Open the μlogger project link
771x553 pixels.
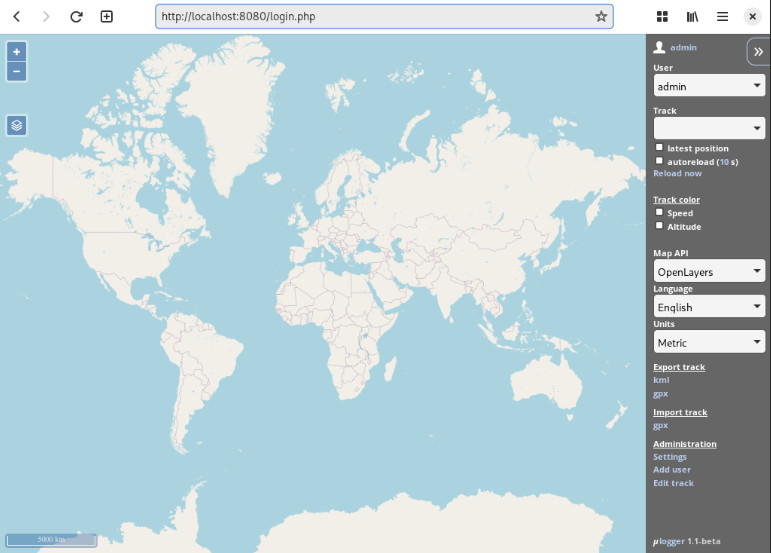pos(669,541)
